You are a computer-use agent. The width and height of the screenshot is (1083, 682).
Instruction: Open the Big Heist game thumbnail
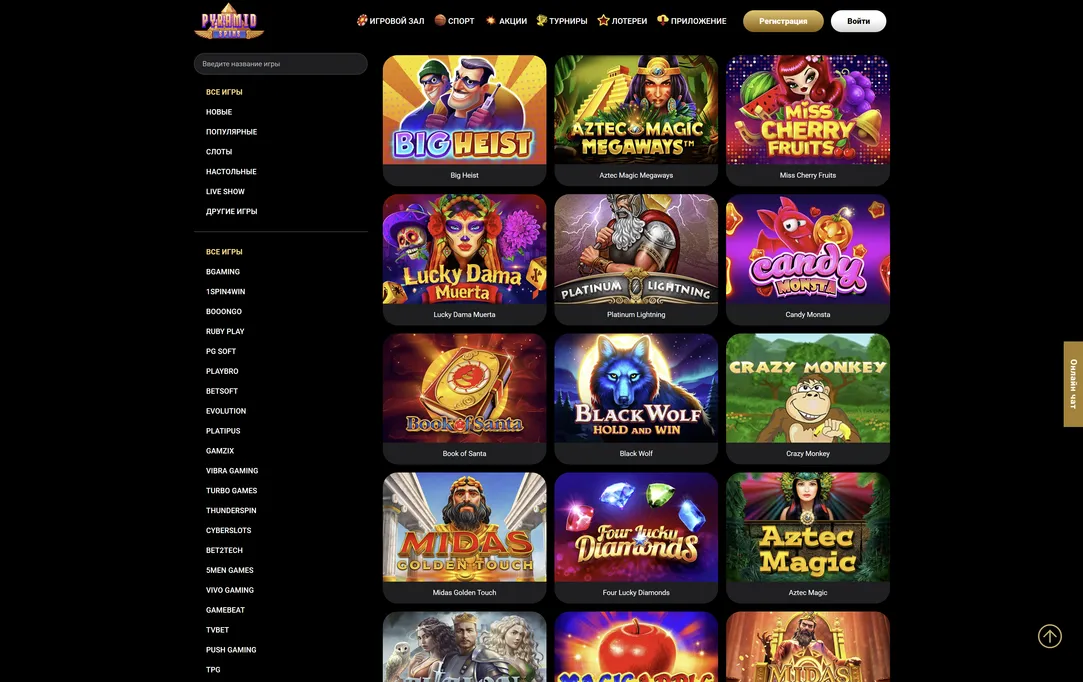(464, 110)
